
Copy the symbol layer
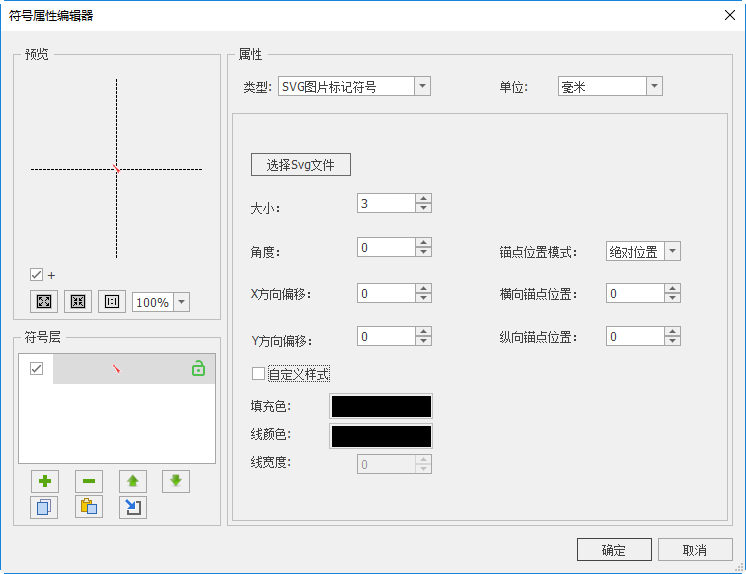44,507
